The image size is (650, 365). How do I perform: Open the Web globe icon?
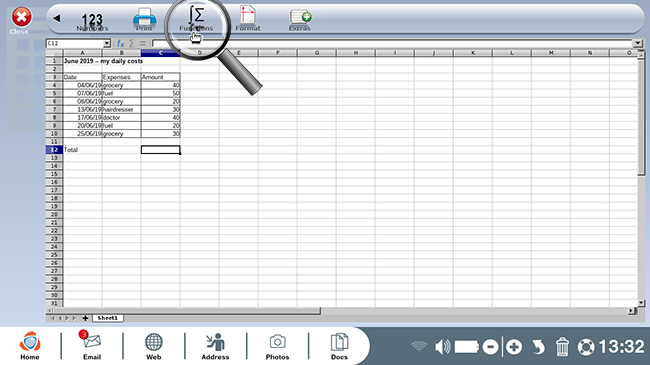pos(153,346)
